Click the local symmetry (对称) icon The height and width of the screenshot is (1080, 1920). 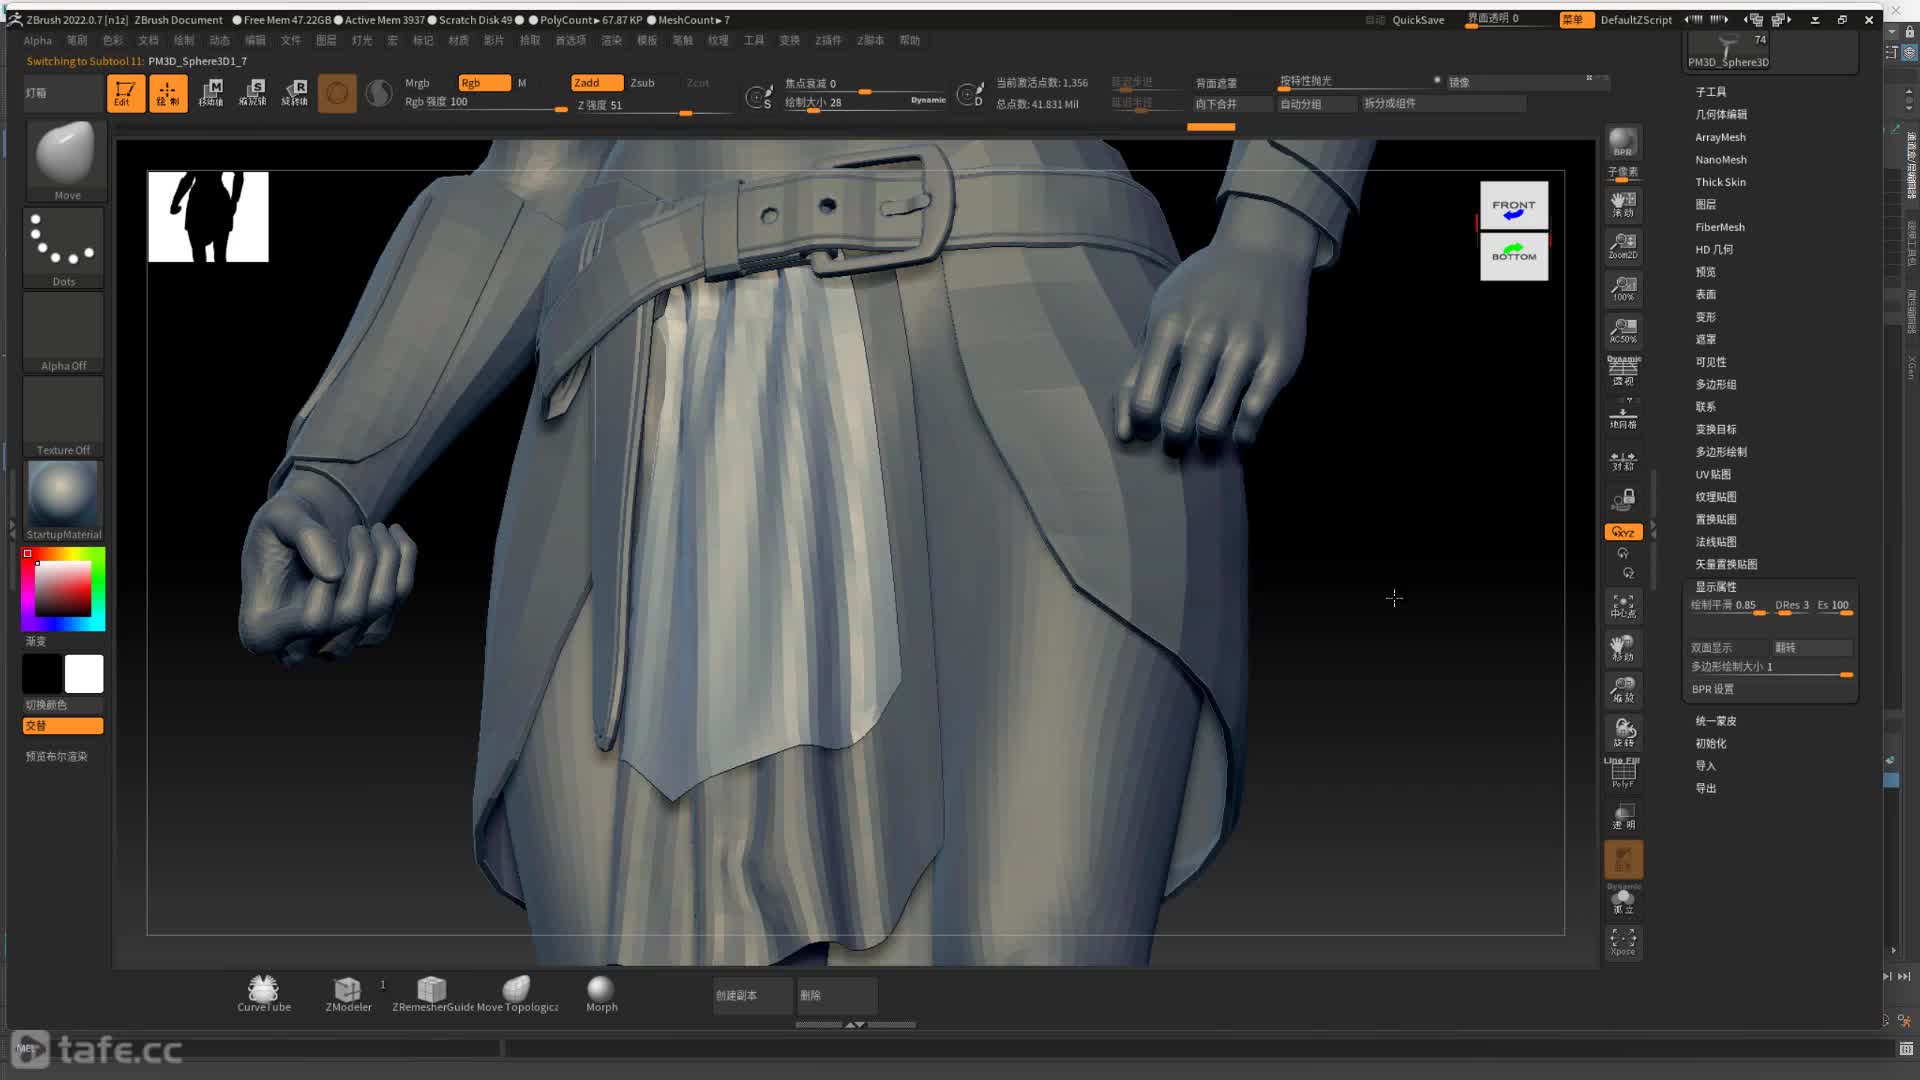click(1623, 459)
